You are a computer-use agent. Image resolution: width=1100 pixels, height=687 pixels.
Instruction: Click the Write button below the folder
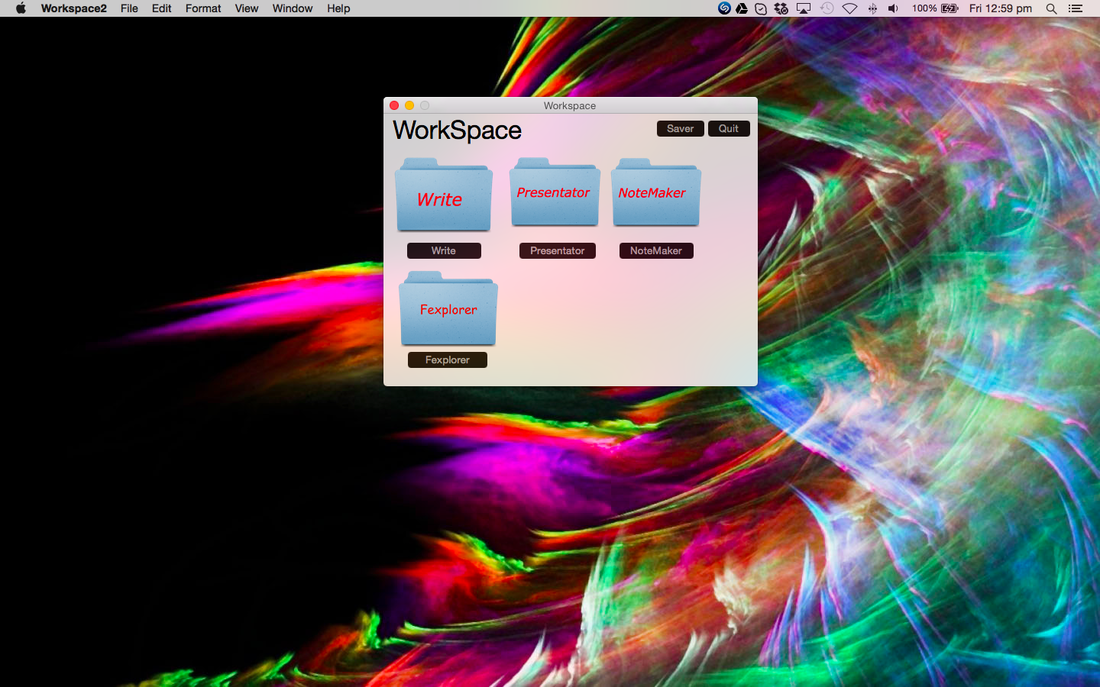444,251
